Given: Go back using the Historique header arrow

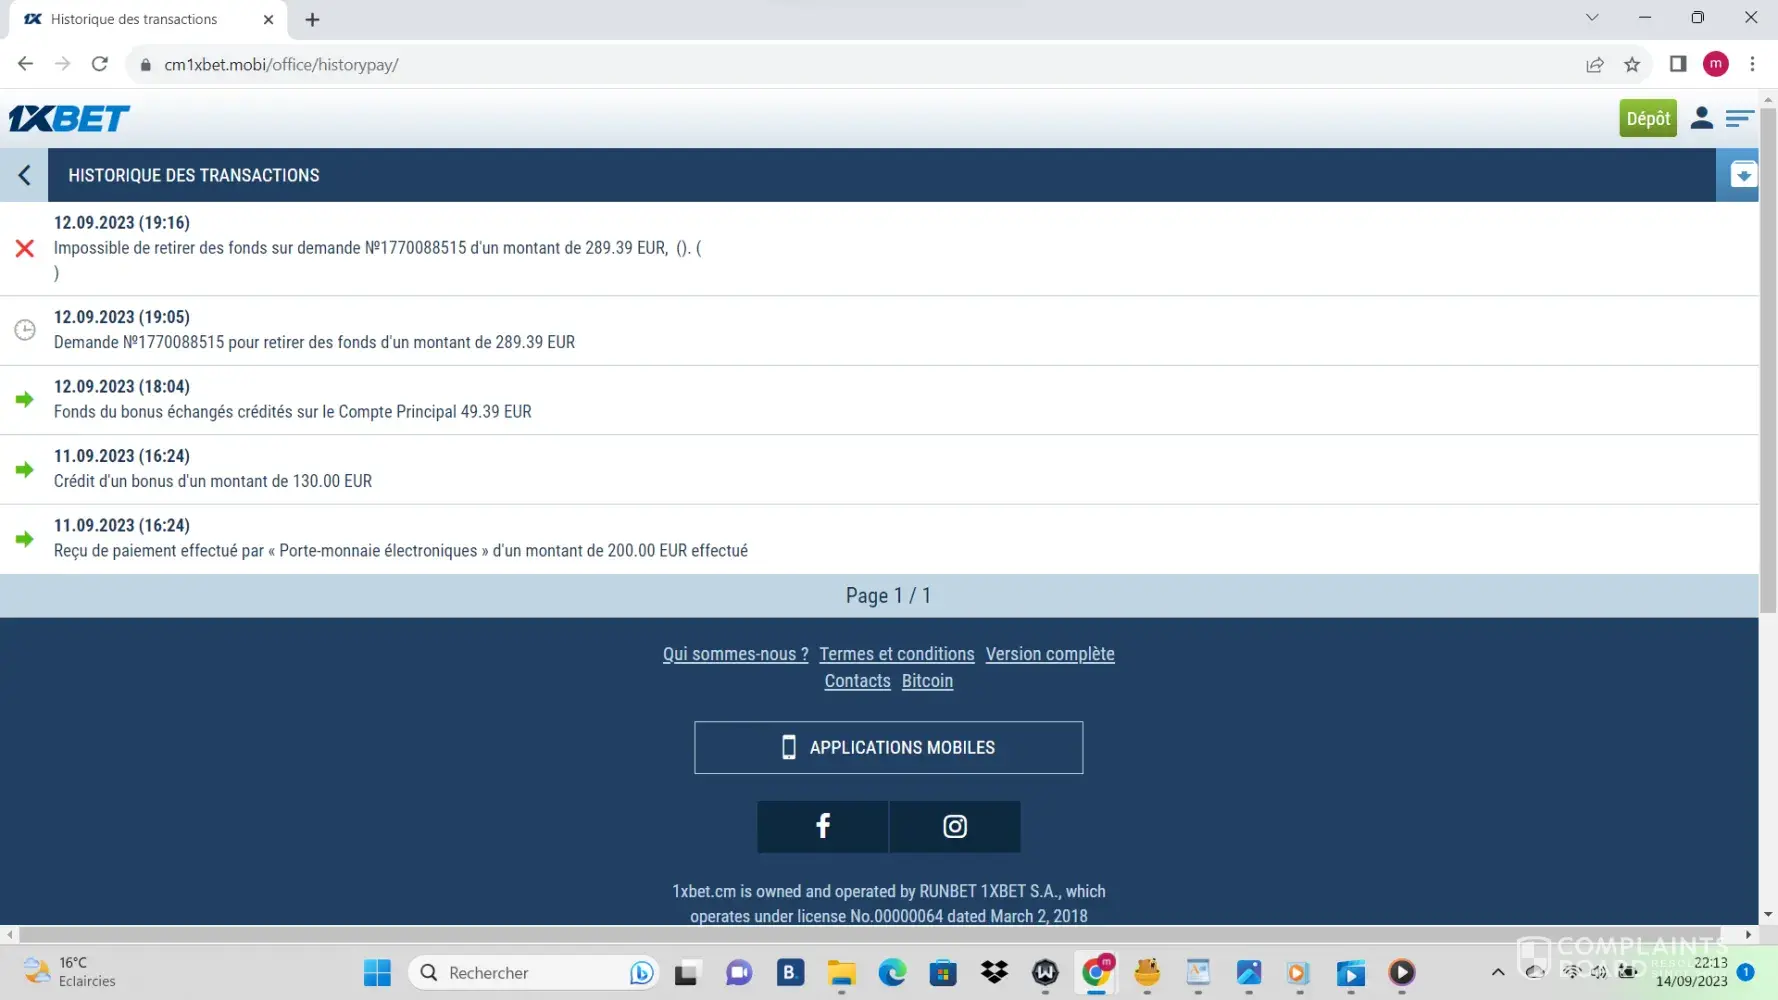Looking at the screenshot, I should coord(25,175).
